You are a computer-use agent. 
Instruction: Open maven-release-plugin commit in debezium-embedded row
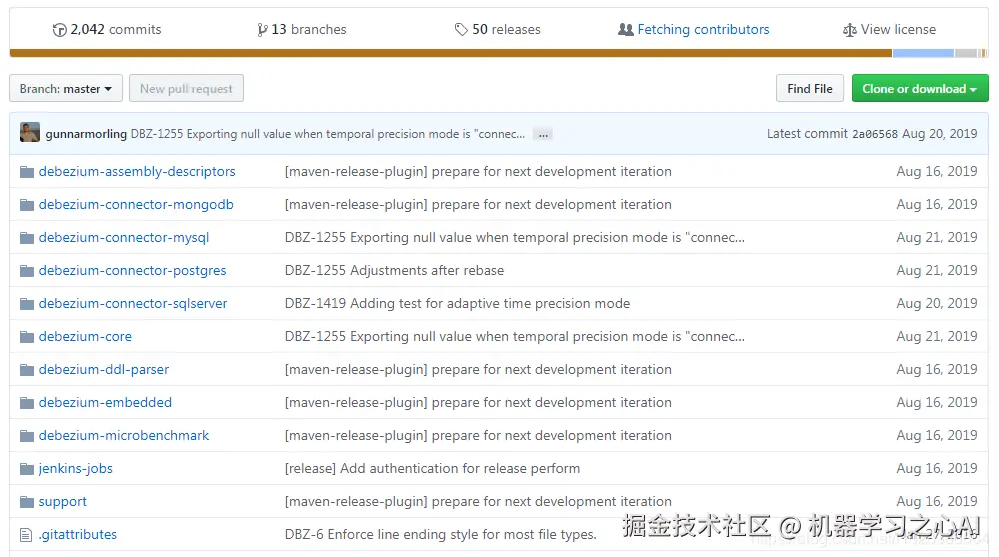pos(478,403)
